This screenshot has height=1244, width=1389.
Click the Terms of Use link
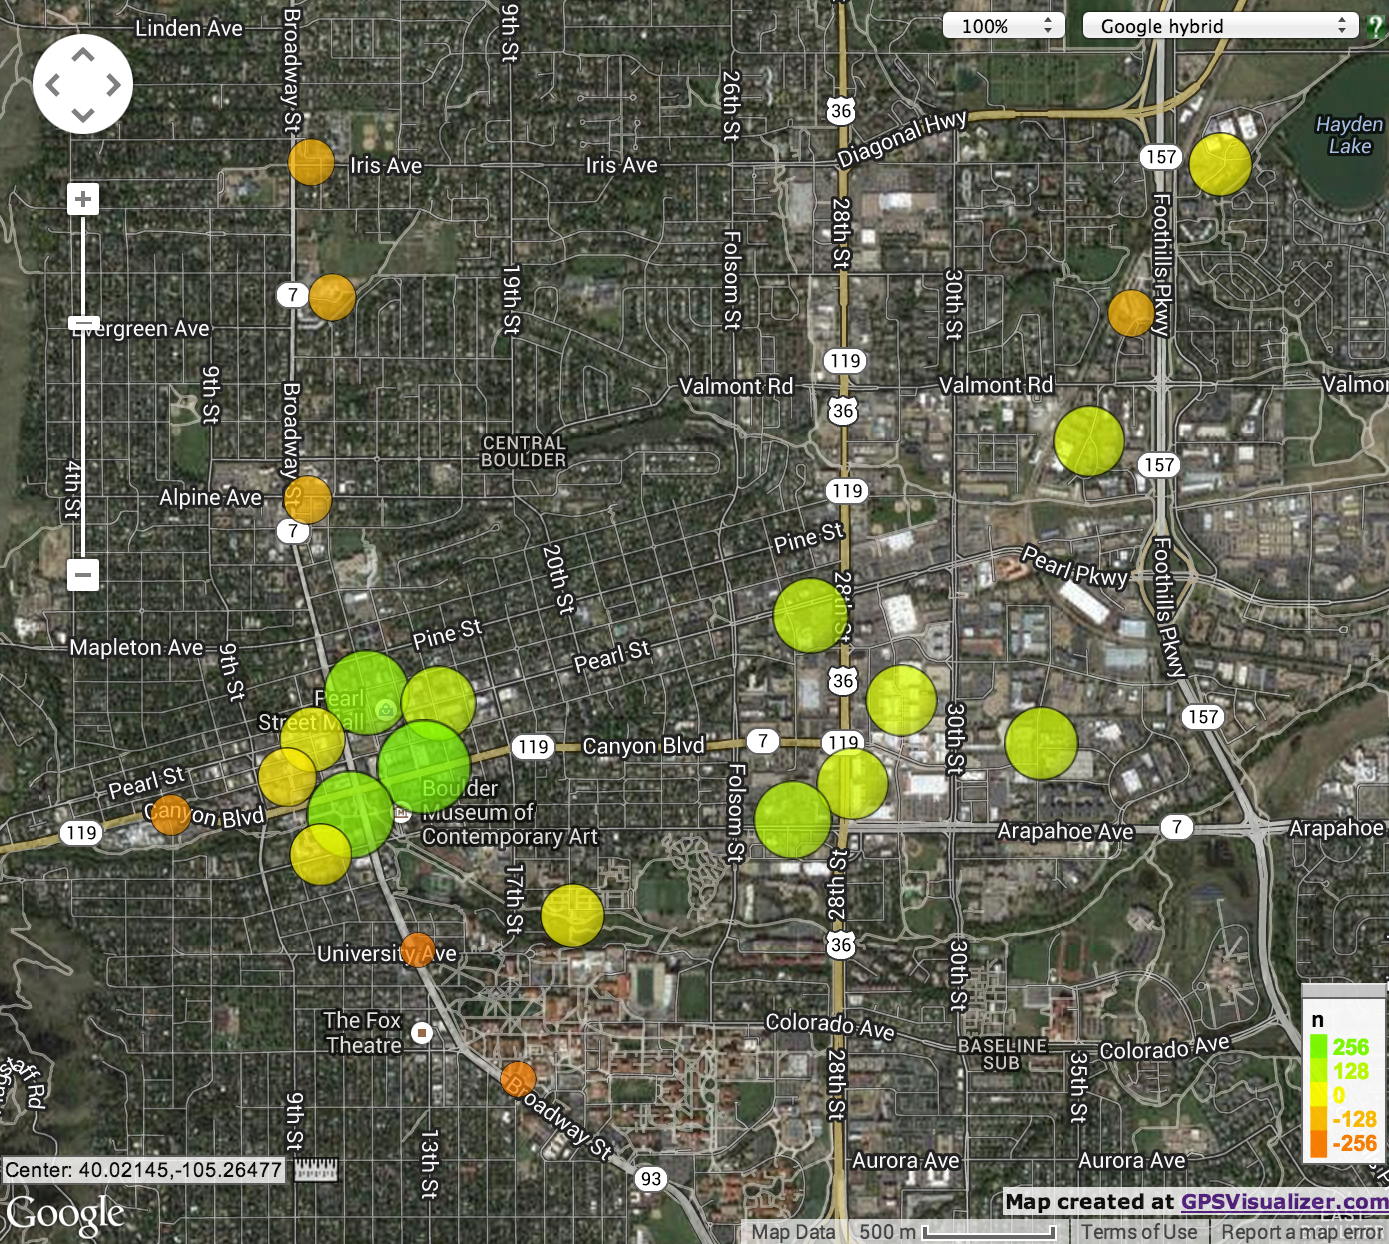point(1139,1232)
